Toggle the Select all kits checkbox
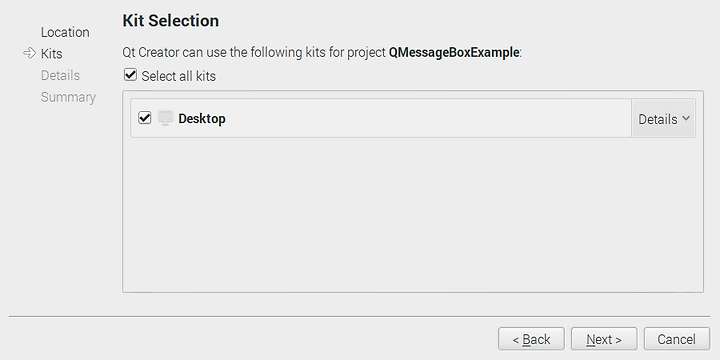The width and height of the screenshot is (720, 360). (130, 75)
